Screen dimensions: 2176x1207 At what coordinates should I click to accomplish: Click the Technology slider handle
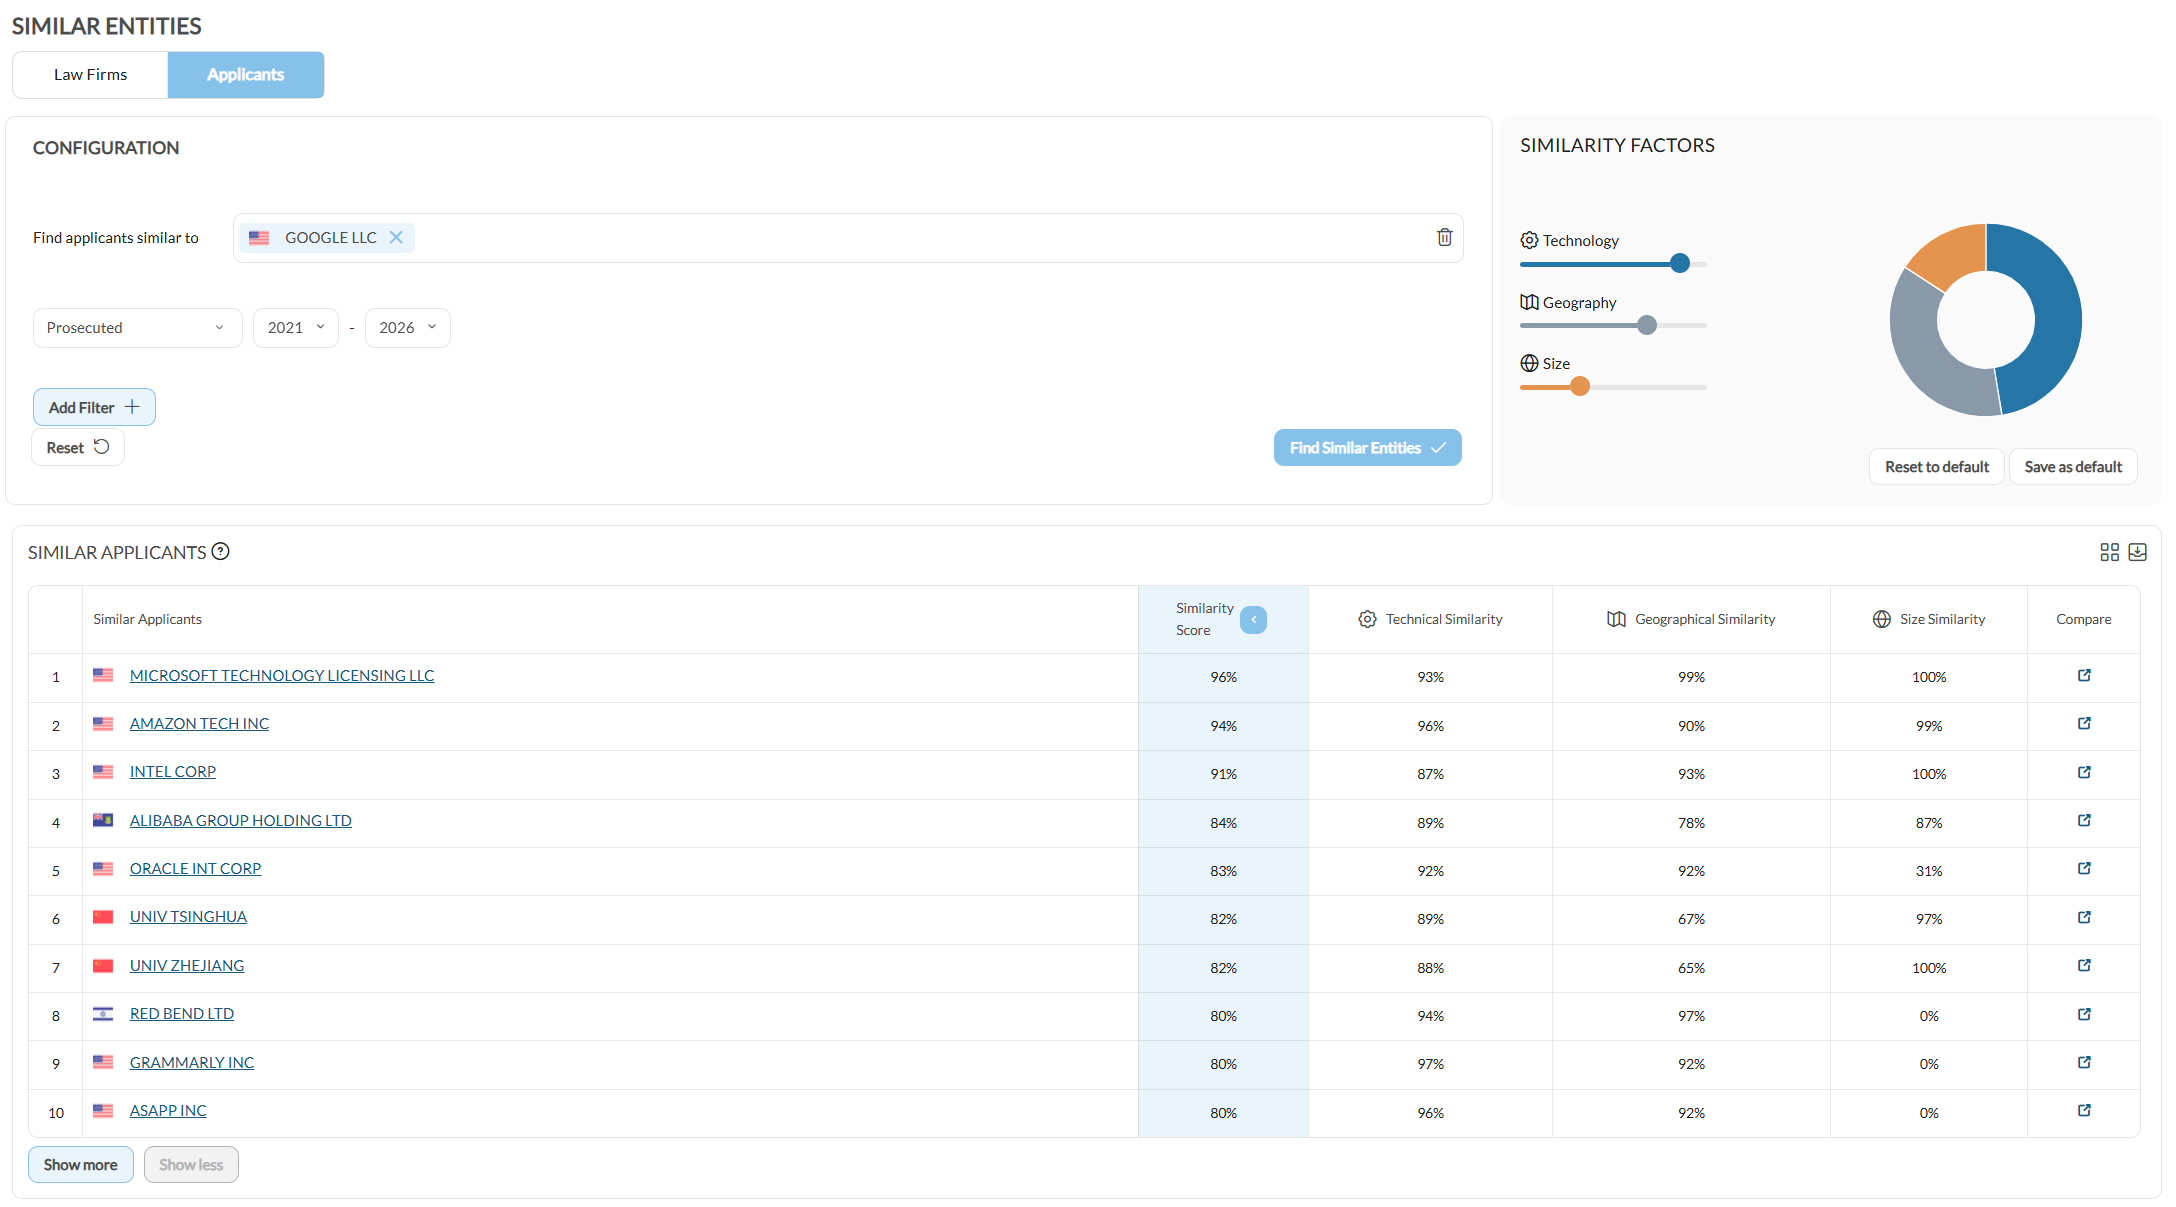click(1680, 263)
